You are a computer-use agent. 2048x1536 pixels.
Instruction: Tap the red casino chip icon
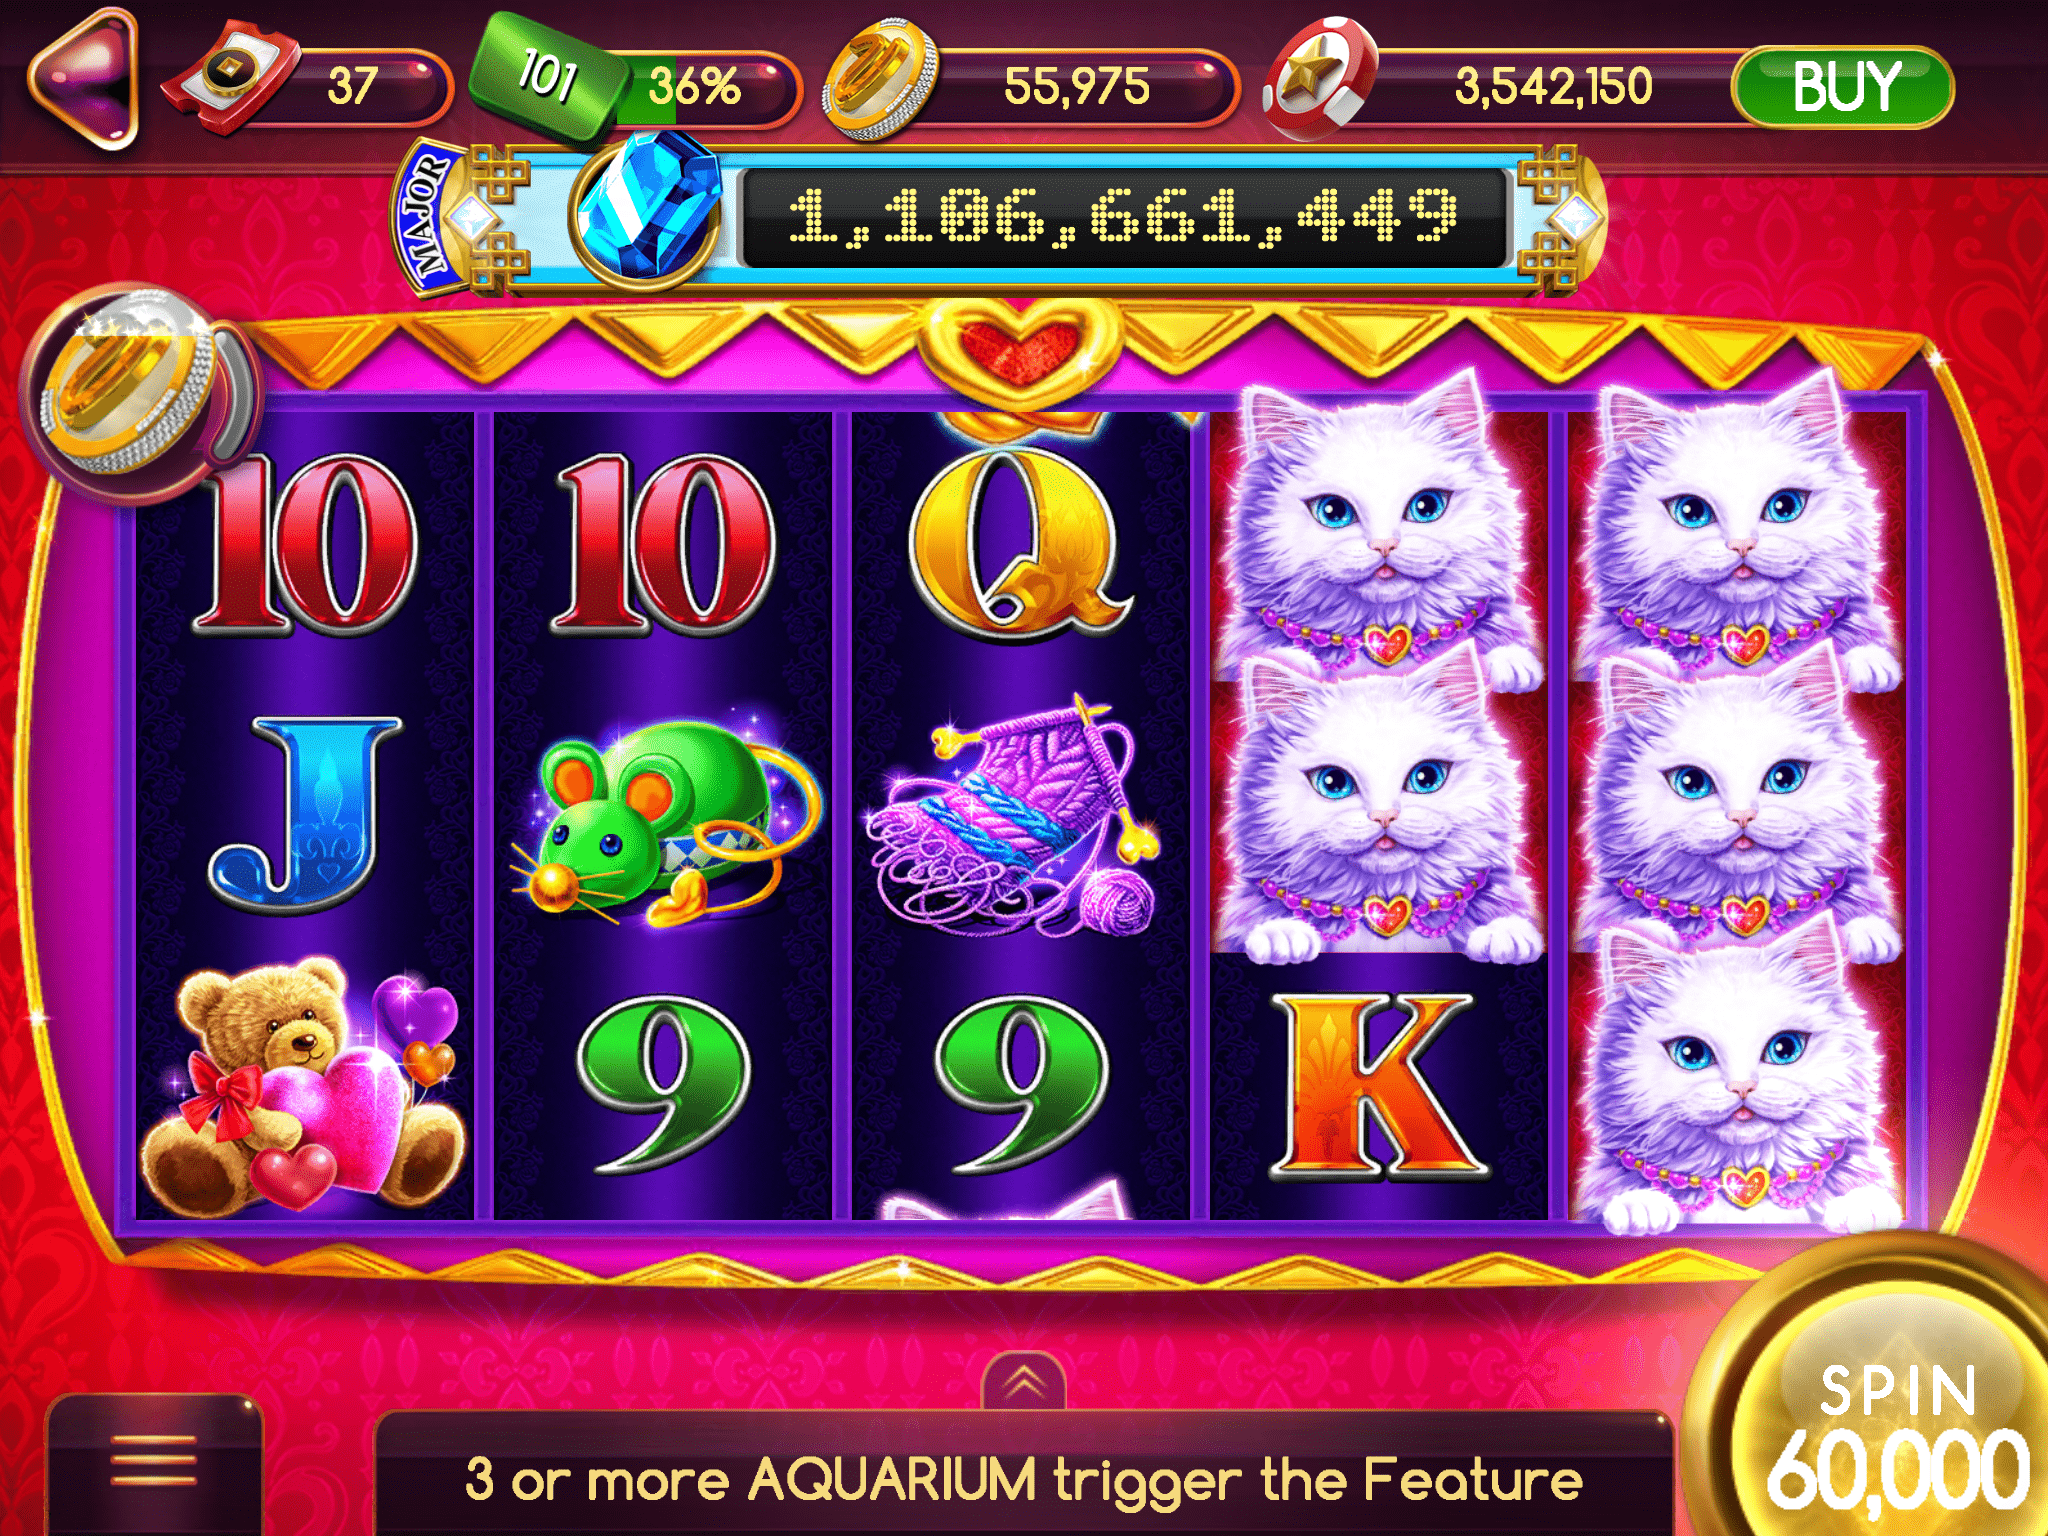point(1322,78)
